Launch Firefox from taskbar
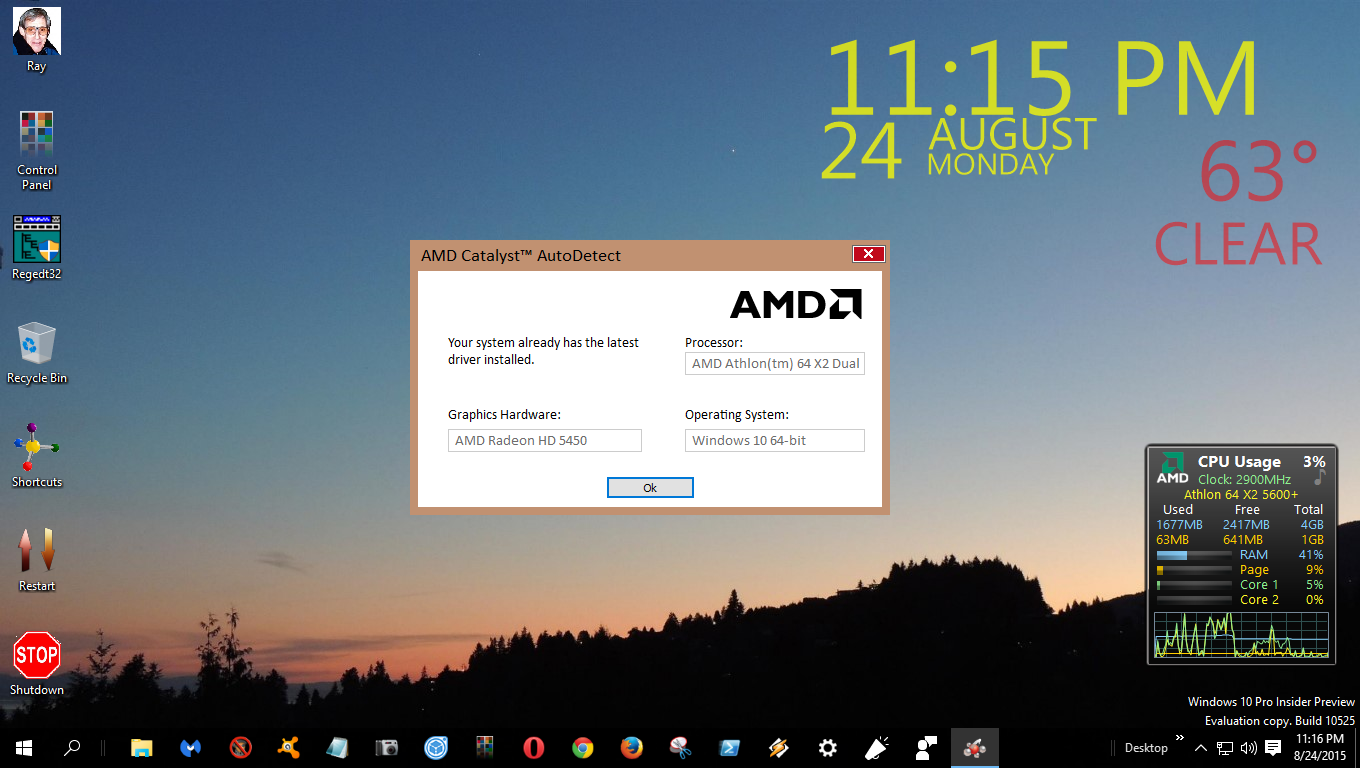The height and width of the screenshot is (768, 1360). pos(632,747)
